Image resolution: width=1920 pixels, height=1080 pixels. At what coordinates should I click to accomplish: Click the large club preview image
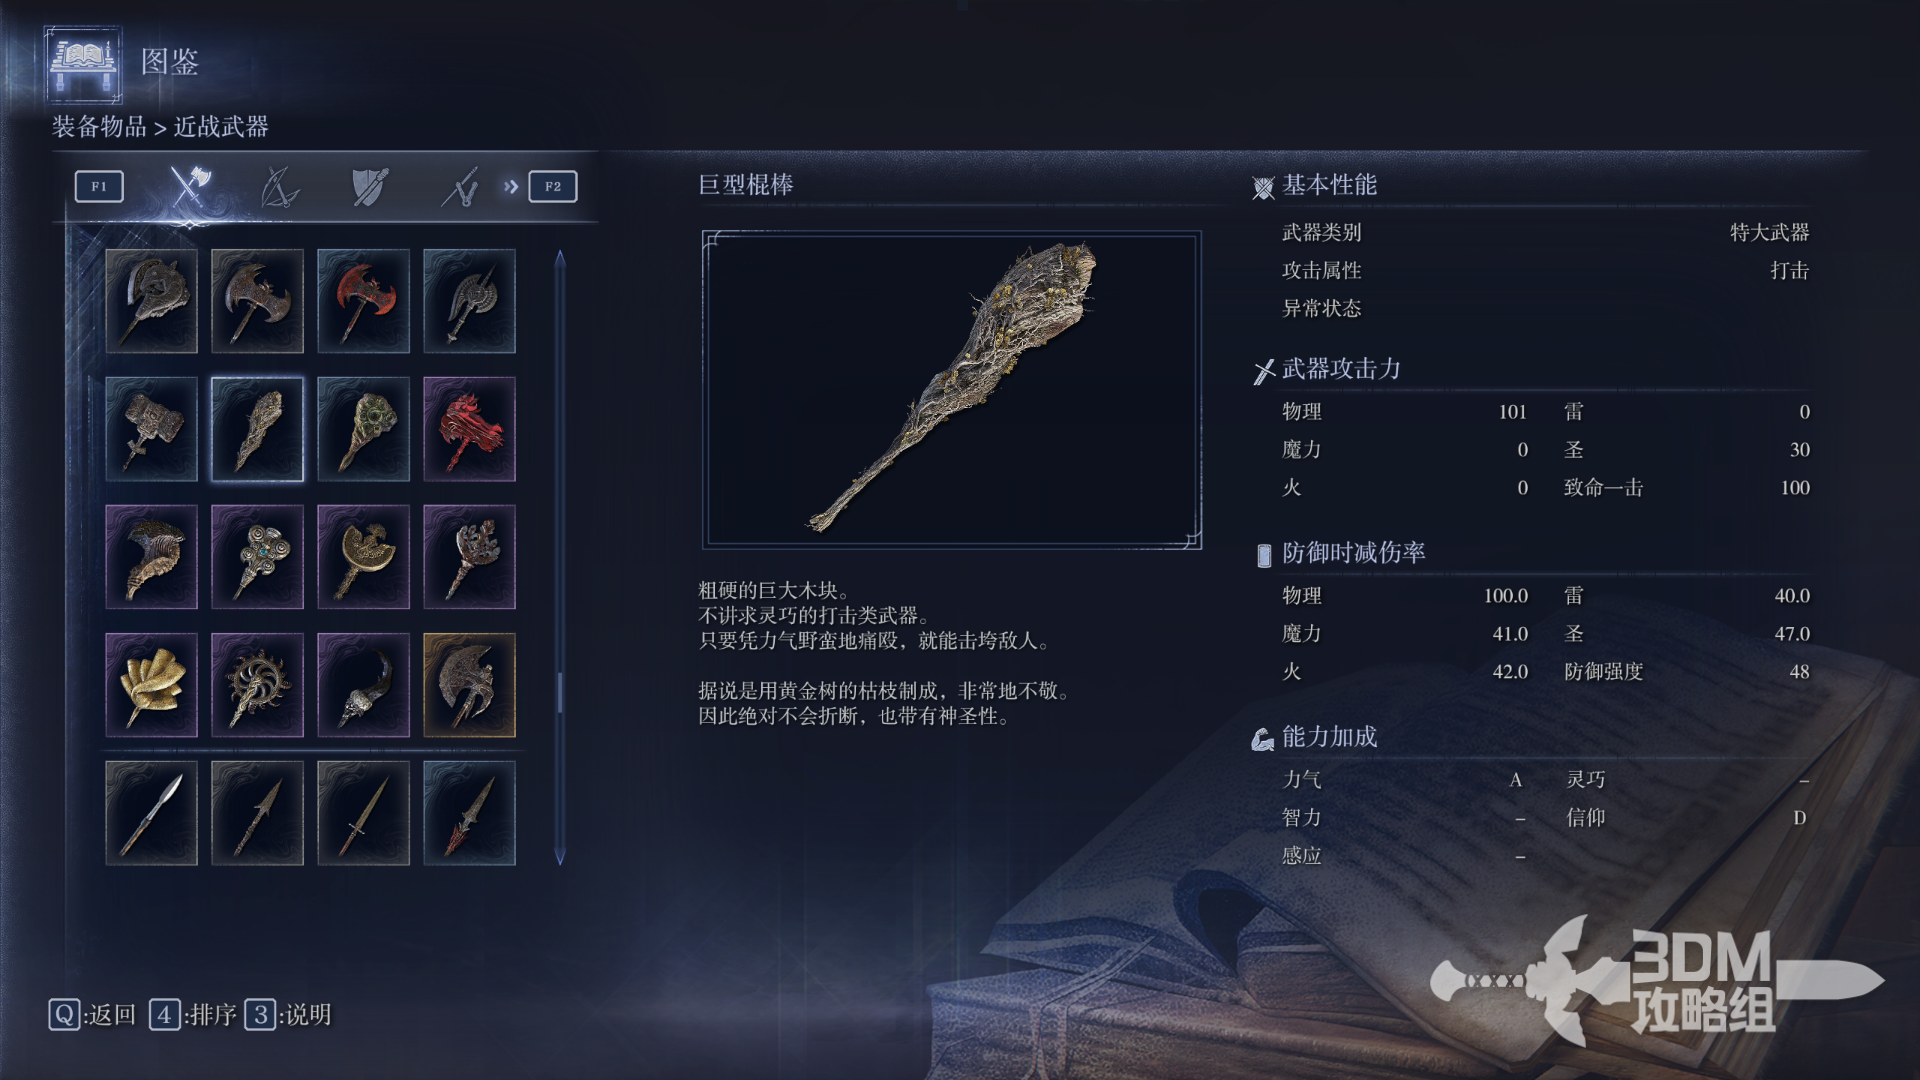951,390
